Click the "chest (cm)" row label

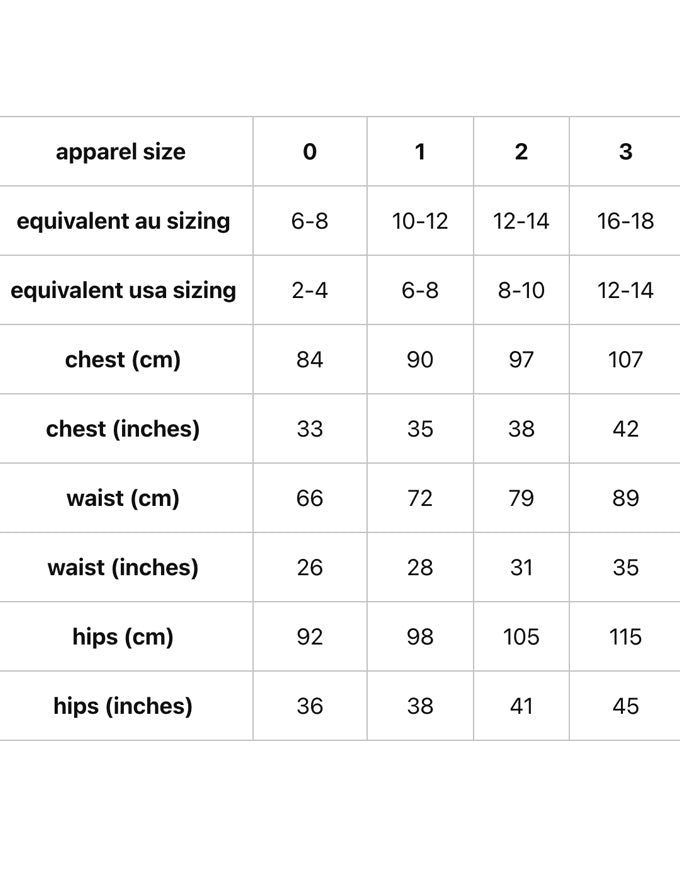[123, 359]
